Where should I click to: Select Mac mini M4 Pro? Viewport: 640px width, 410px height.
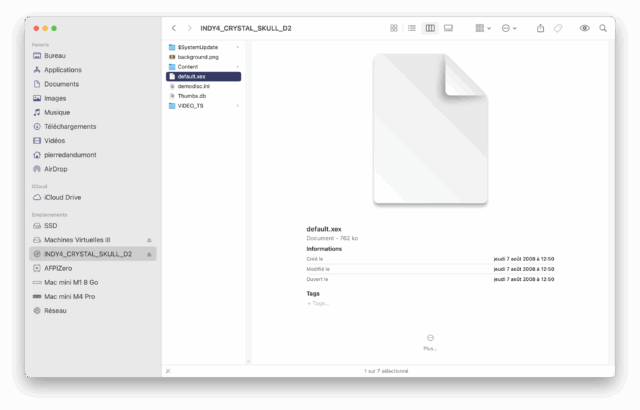(x=93, y=296)
